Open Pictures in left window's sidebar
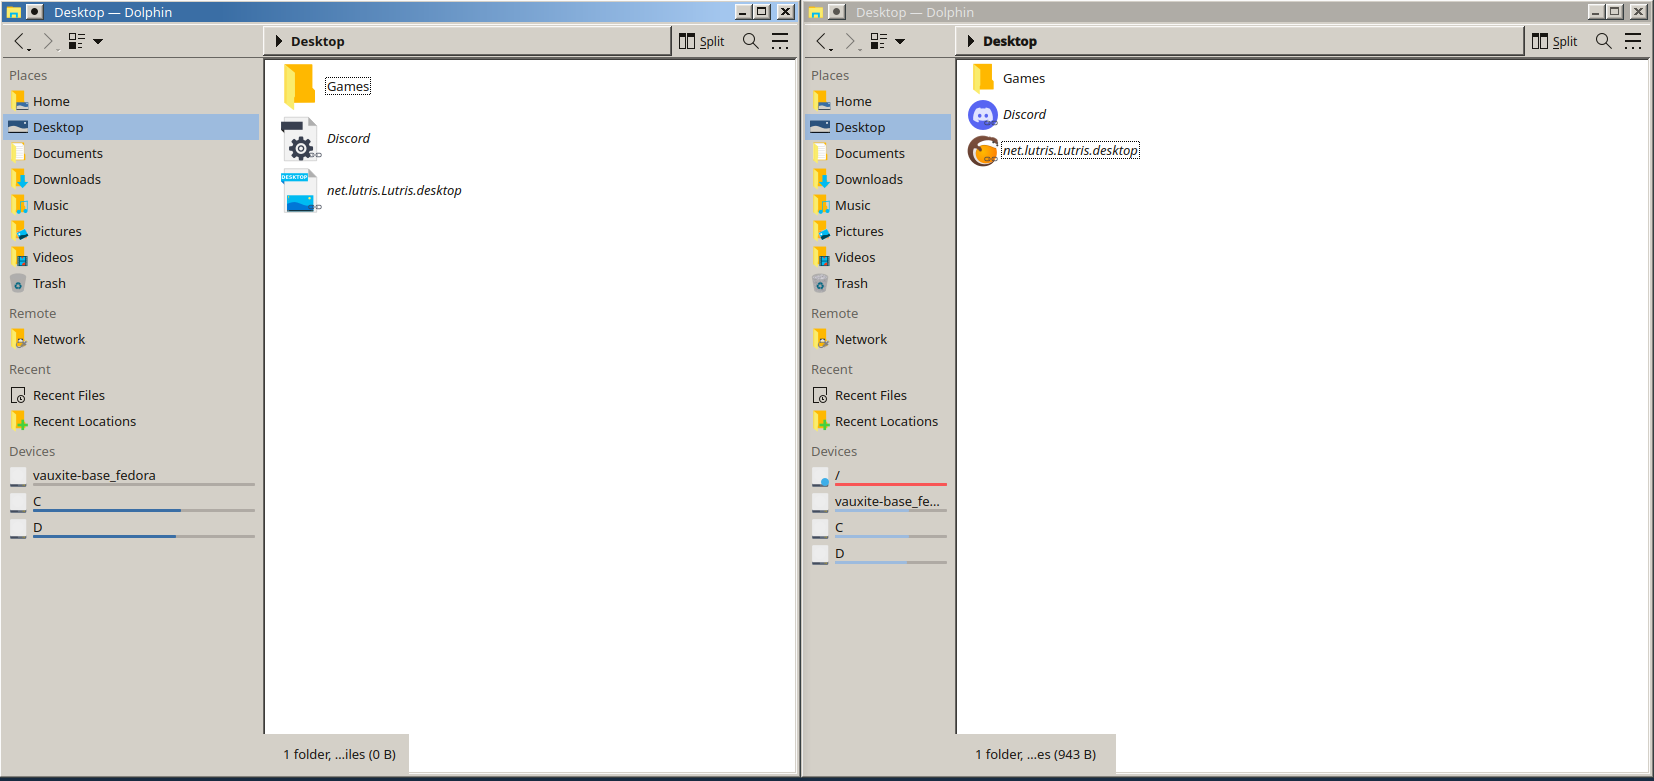This screenshot has height=781, width=1654. 131,231
